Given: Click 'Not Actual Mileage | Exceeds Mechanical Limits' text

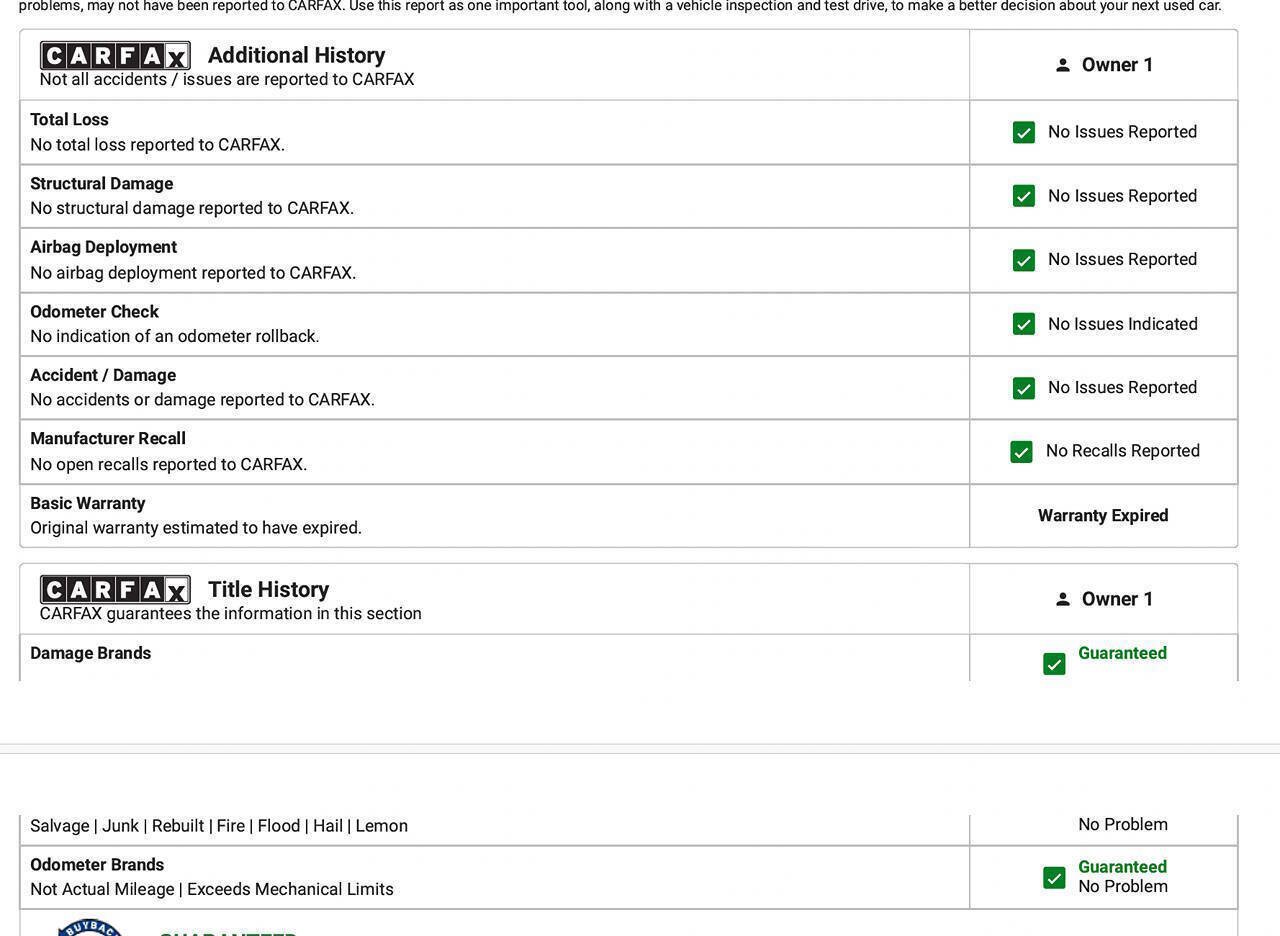Looking at the screenshot, I should click(x=212, y=889).
